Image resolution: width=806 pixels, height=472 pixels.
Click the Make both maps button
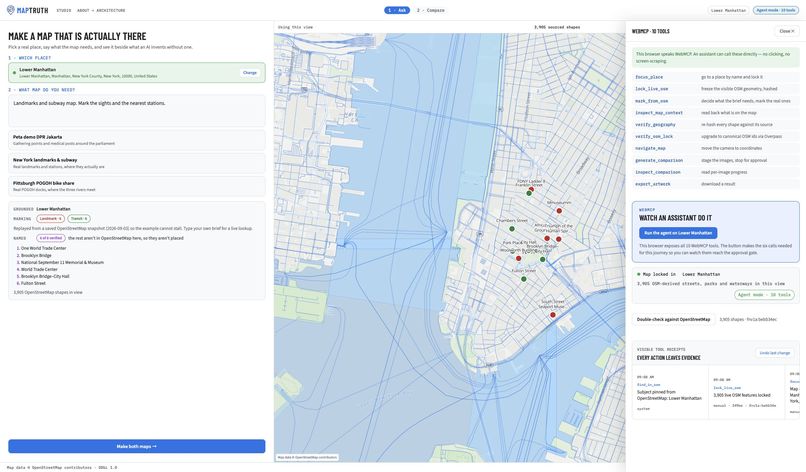coord(137,446)
